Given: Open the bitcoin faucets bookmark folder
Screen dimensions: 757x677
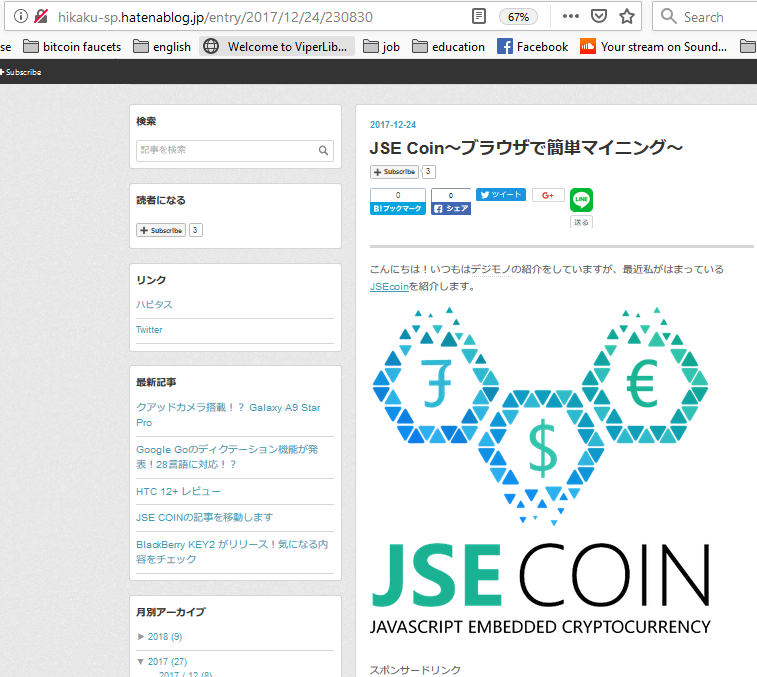Looking at the screenshot, I should click(x=72, y=47).
